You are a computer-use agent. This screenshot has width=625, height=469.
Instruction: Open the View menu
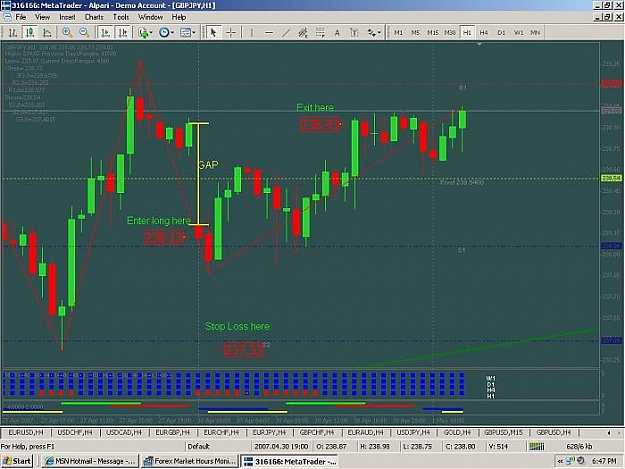42,17
